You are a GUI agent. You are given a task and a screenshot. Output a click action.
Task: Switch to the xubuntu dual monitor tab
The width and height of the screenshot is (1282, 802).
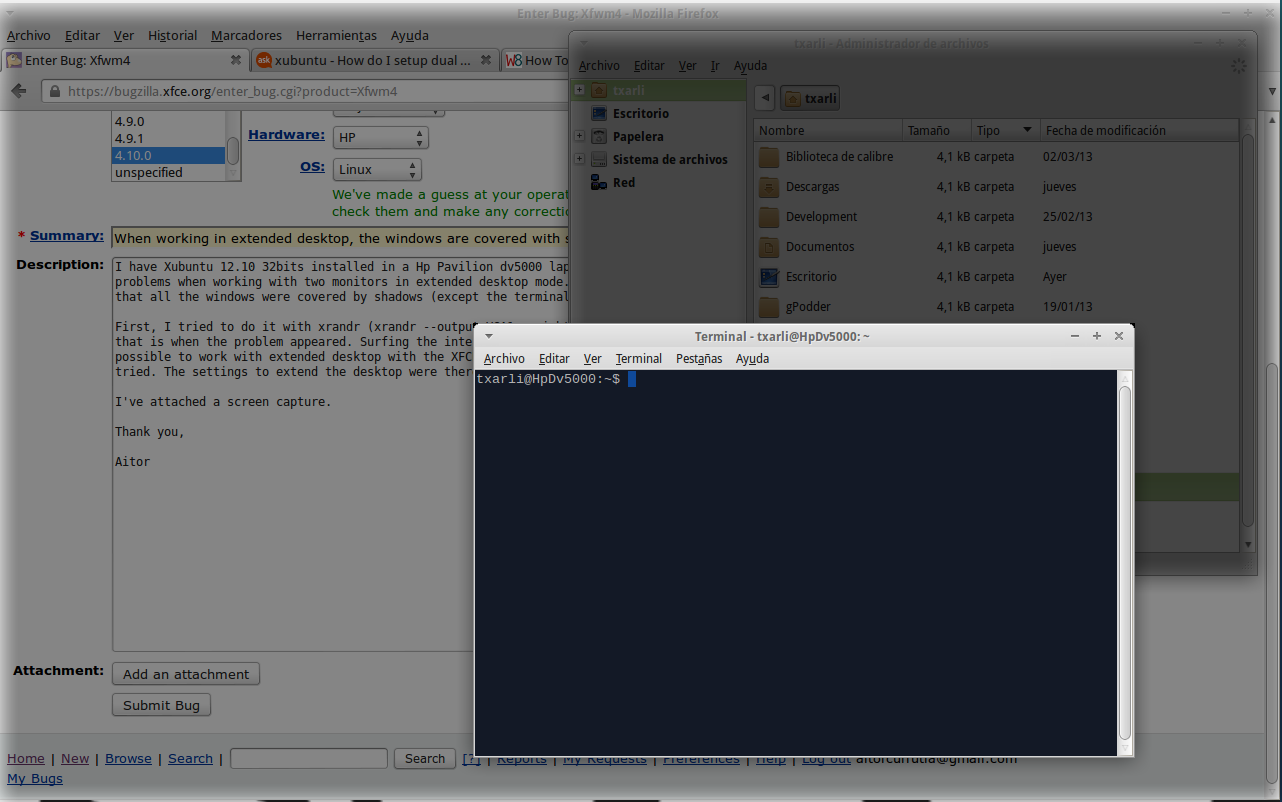(370, 60)
